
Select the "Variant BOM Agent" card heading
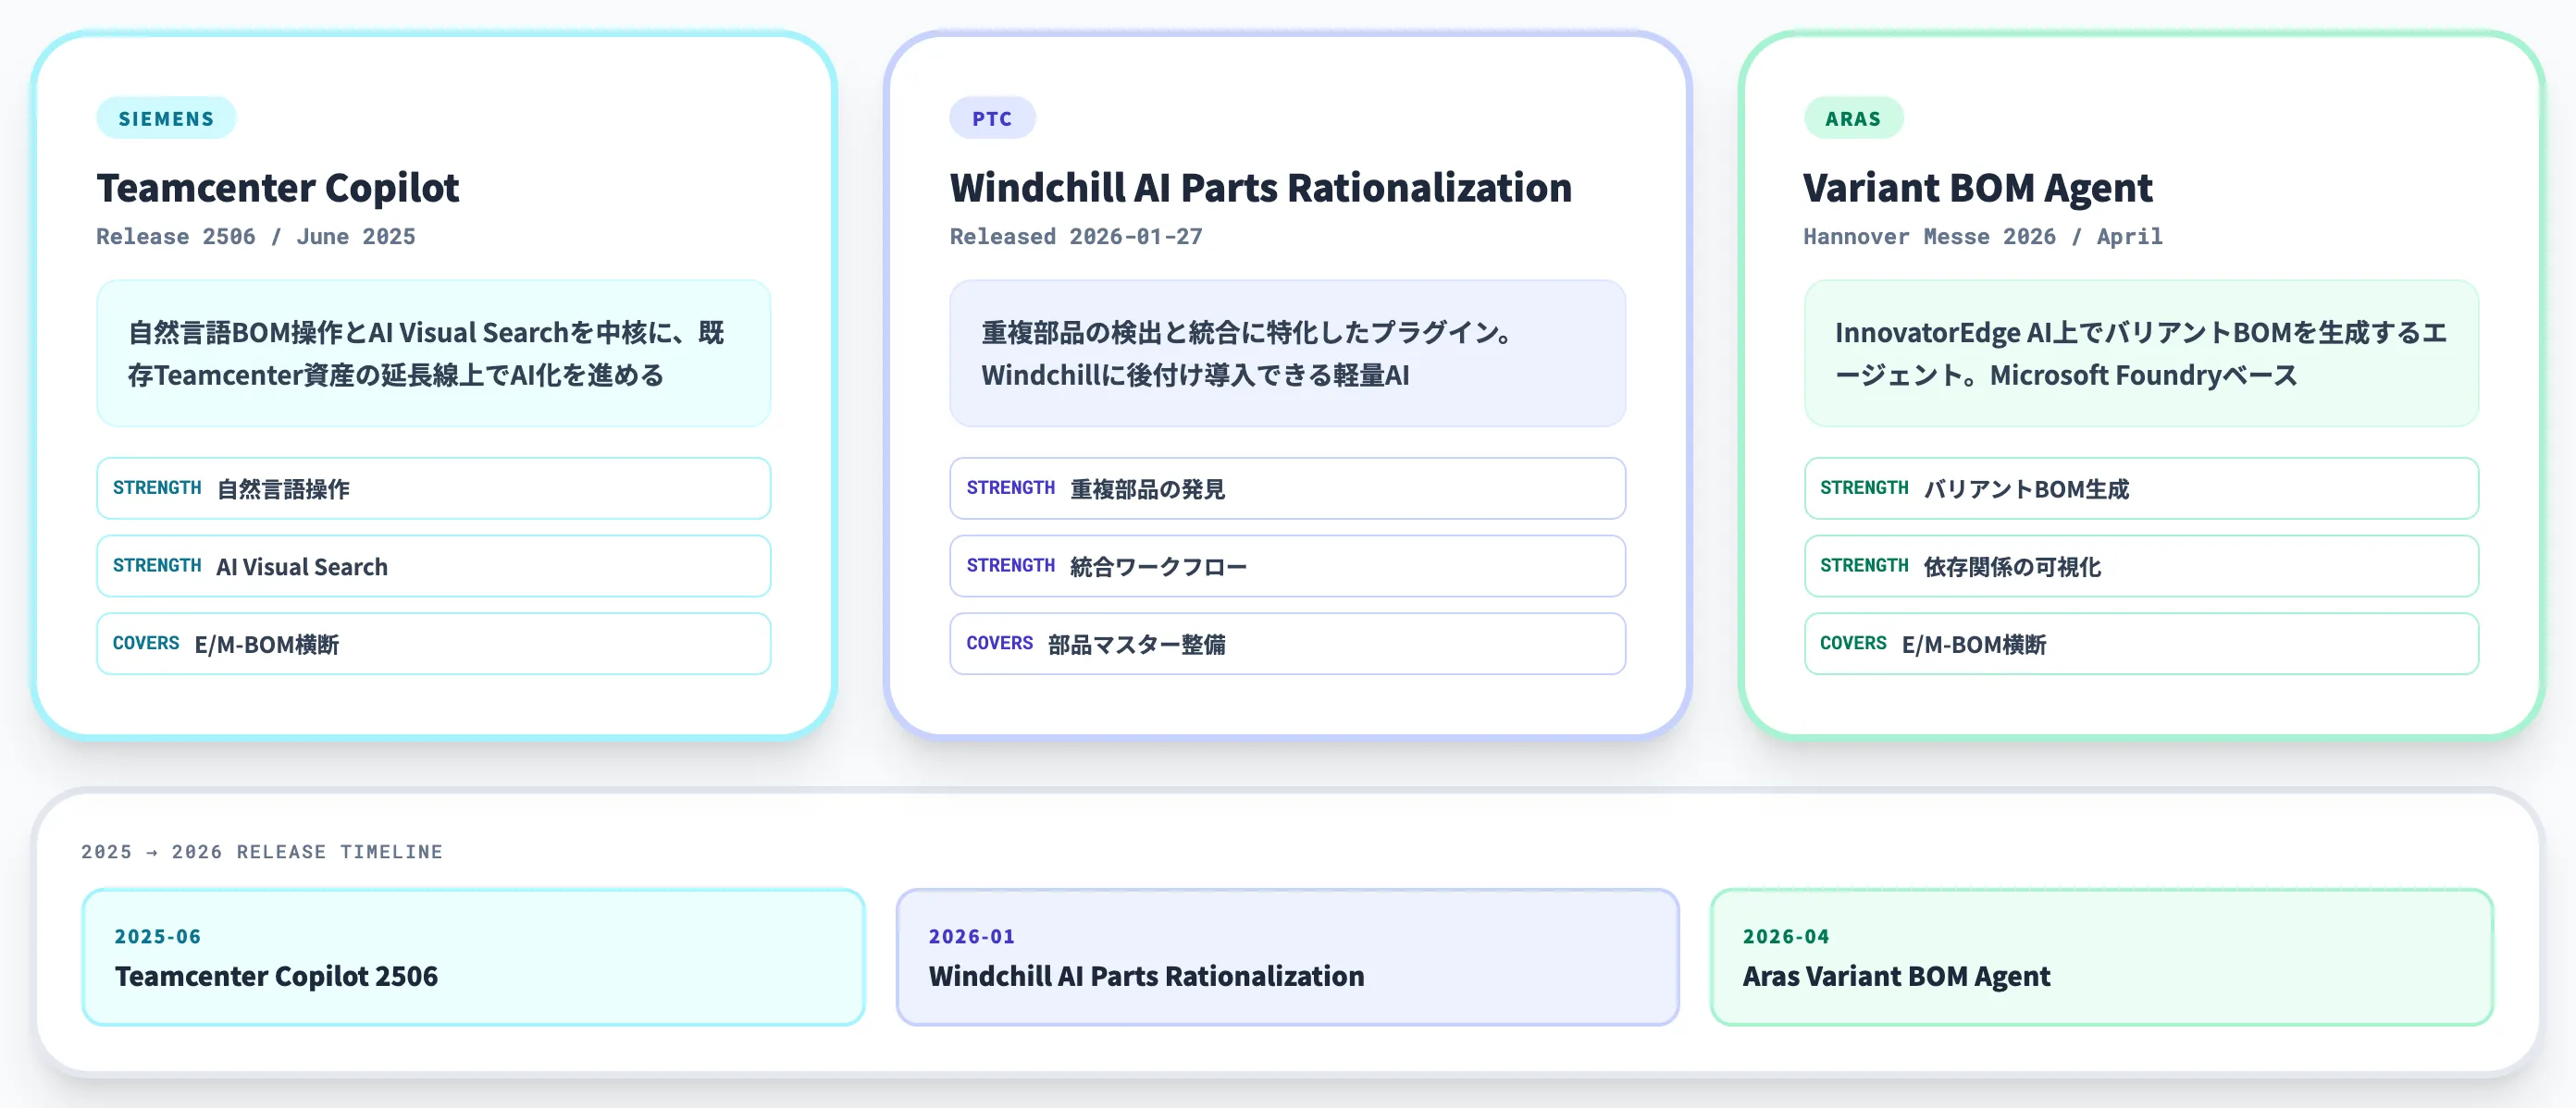[1978, 187]
